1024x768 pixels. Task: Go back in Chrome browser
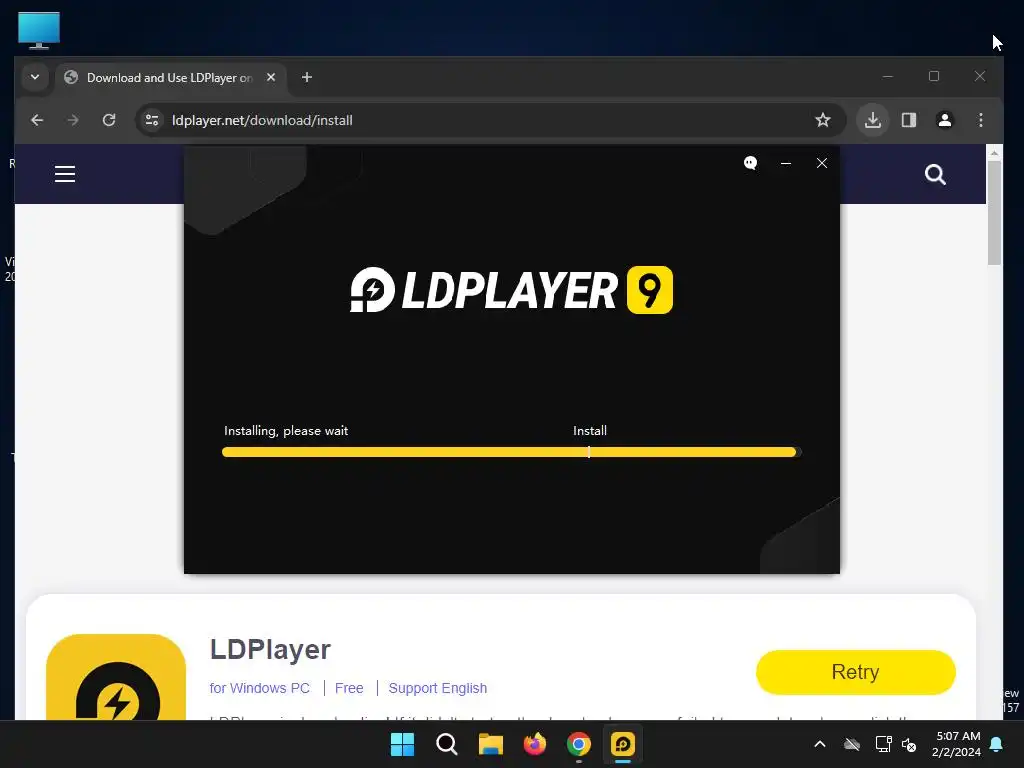[37, 120]
